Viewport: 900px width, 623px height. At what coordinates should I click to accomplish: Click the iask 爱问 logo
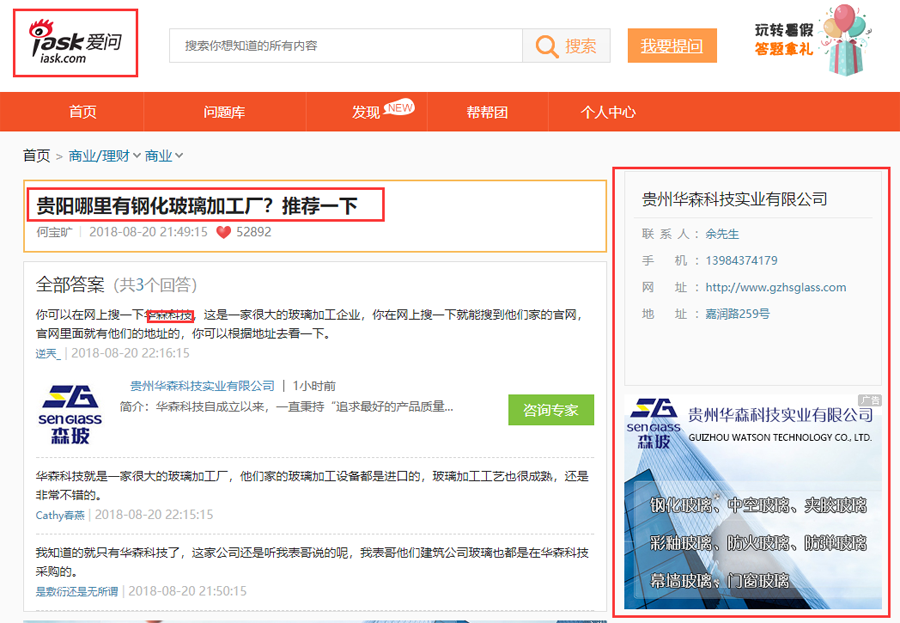click(75, 42)
